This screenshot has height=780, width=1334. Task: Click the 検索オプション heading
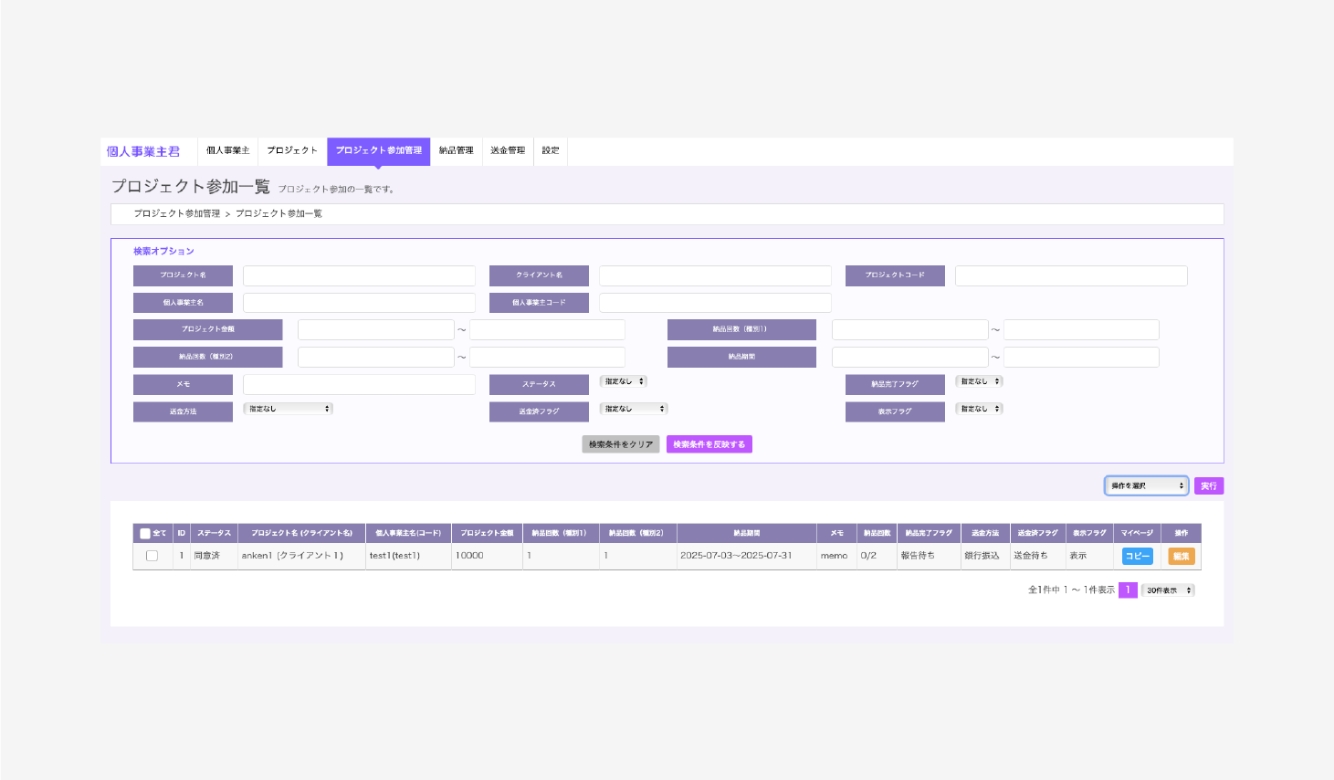pyautogui.click(x=164, y=251)
